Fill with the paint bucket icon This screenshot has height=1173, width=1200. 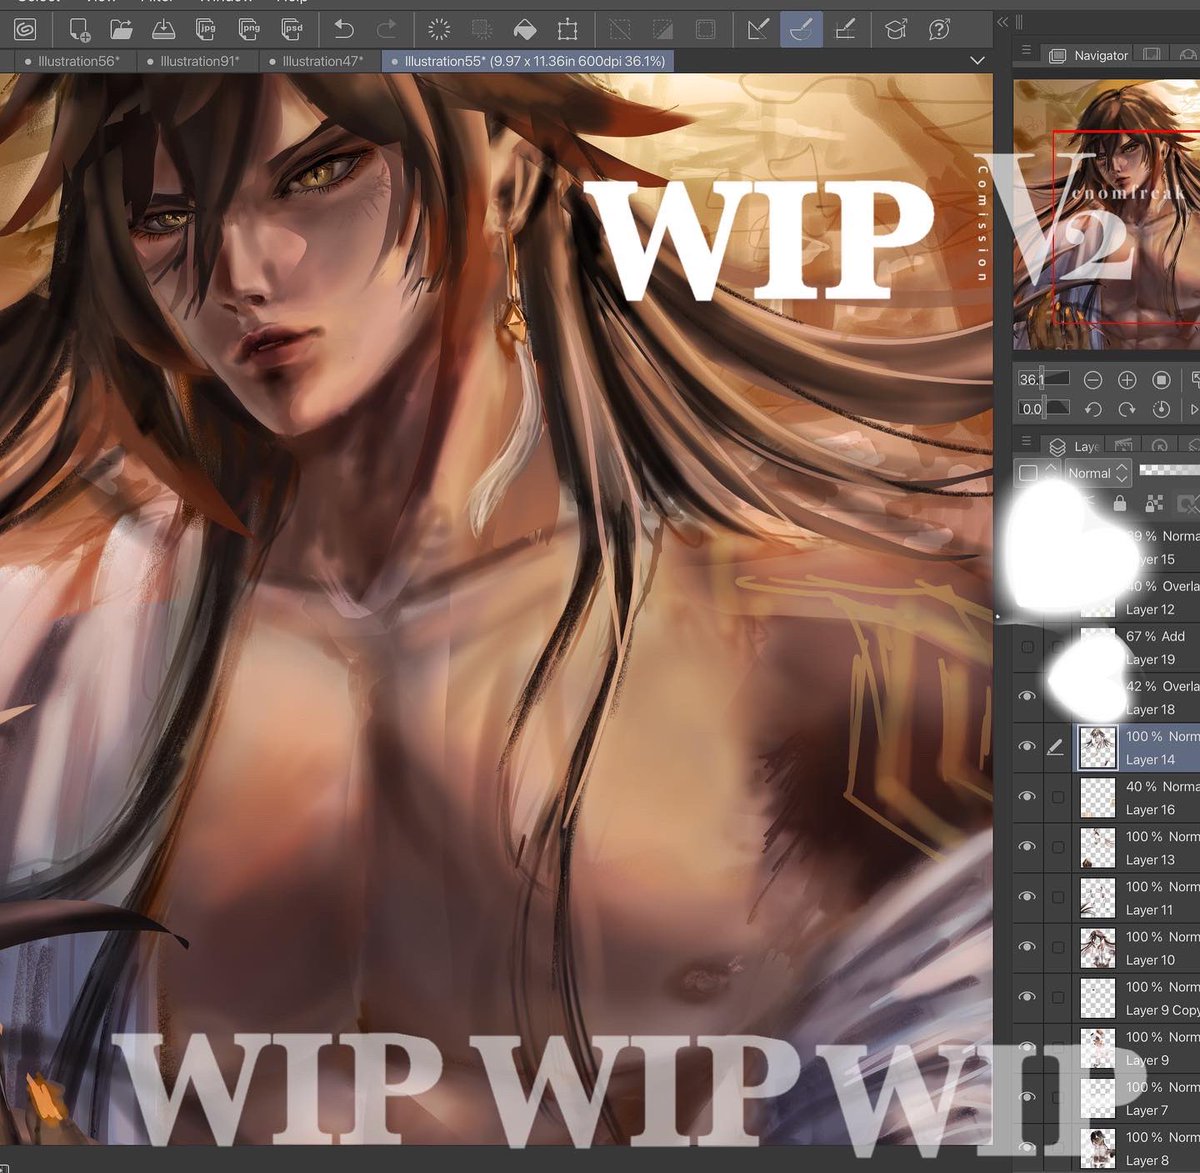pyautogui.click(x=525, y=29)
